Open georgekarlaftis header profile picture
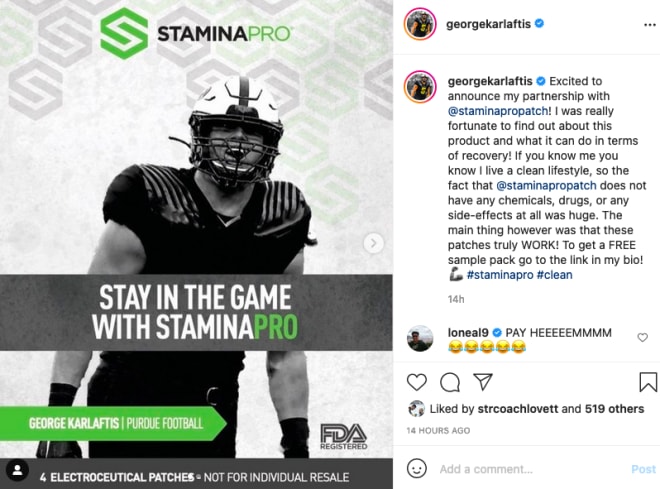The image size is (660, 489). (x=420, y=24)
